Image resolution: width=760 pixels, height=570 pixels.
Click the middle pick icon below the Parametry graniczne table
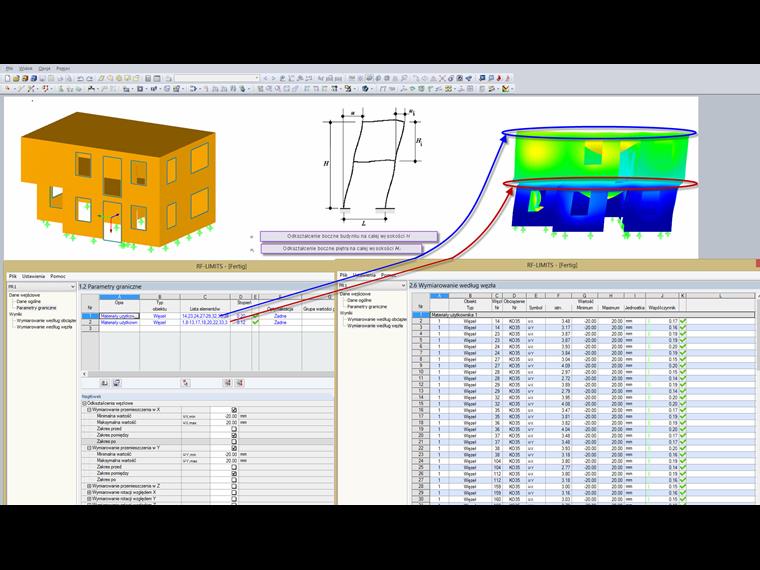(x=186, y=383)
